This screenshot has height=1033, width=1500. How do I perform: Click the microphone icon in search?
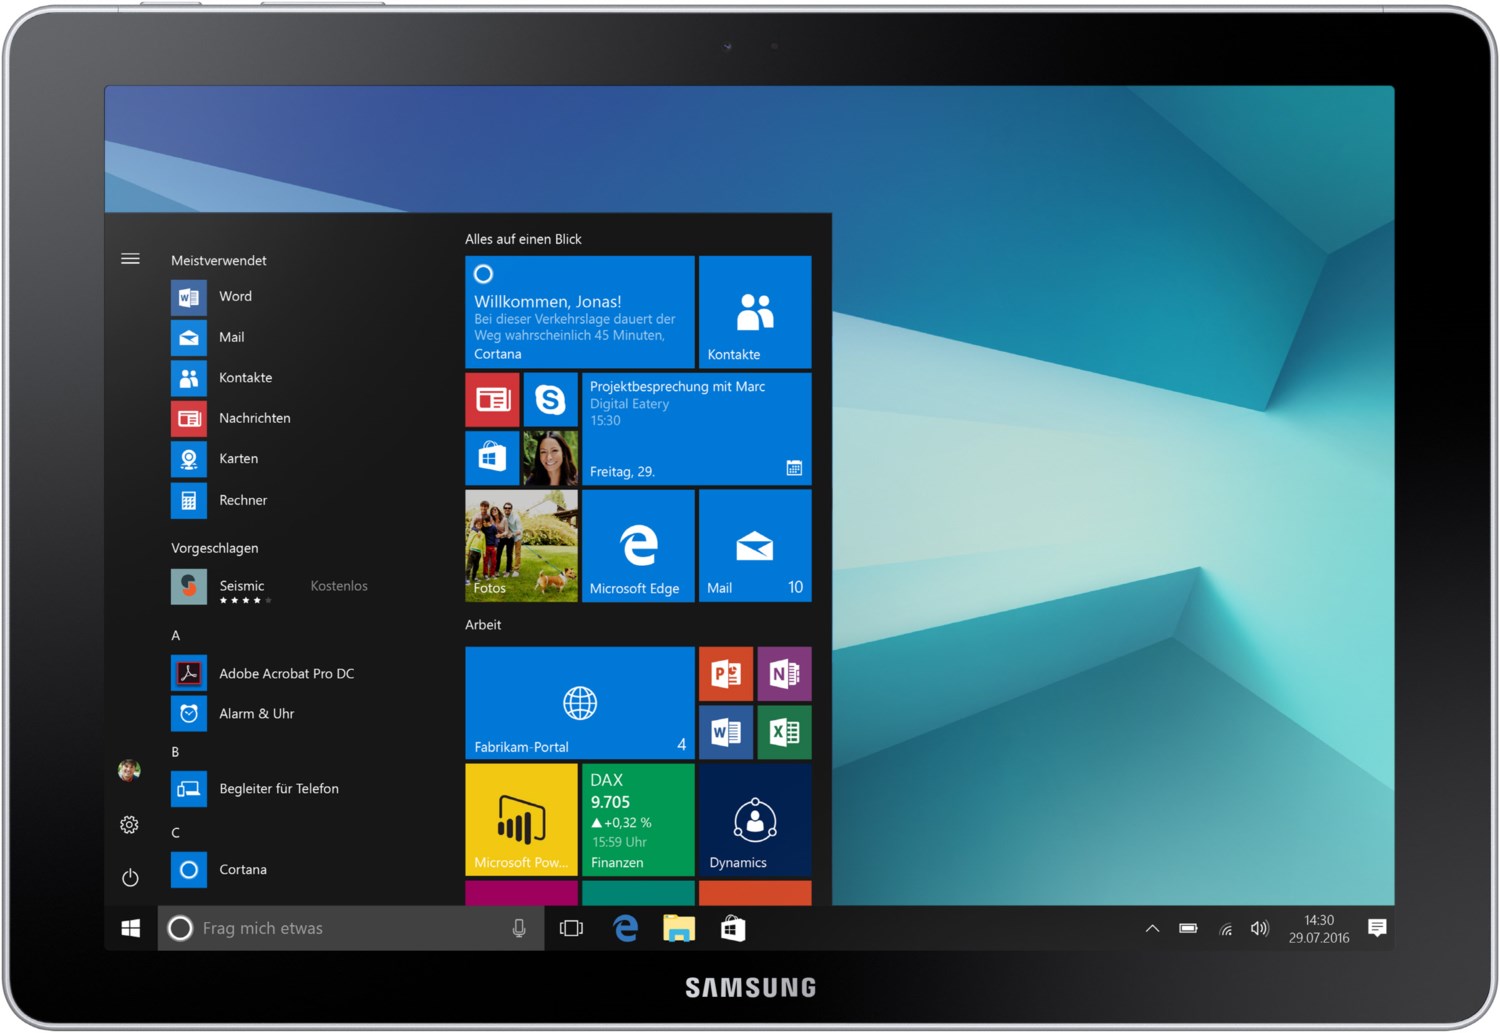(519, 929)
